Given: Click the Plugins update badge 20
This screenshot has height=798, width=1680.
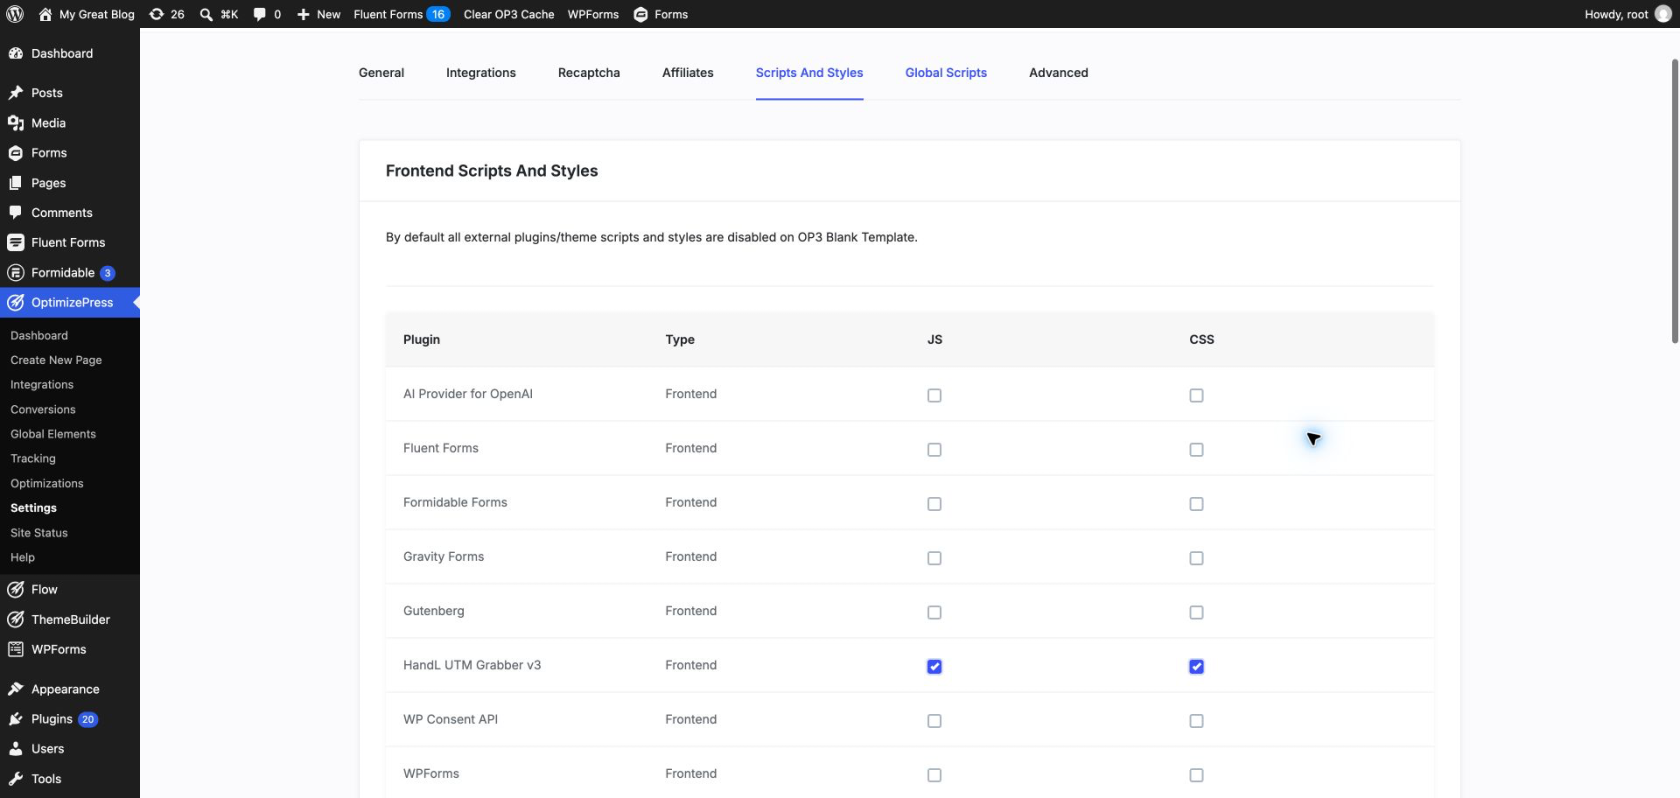Looking at the screenshot, I should pos(88,719).
